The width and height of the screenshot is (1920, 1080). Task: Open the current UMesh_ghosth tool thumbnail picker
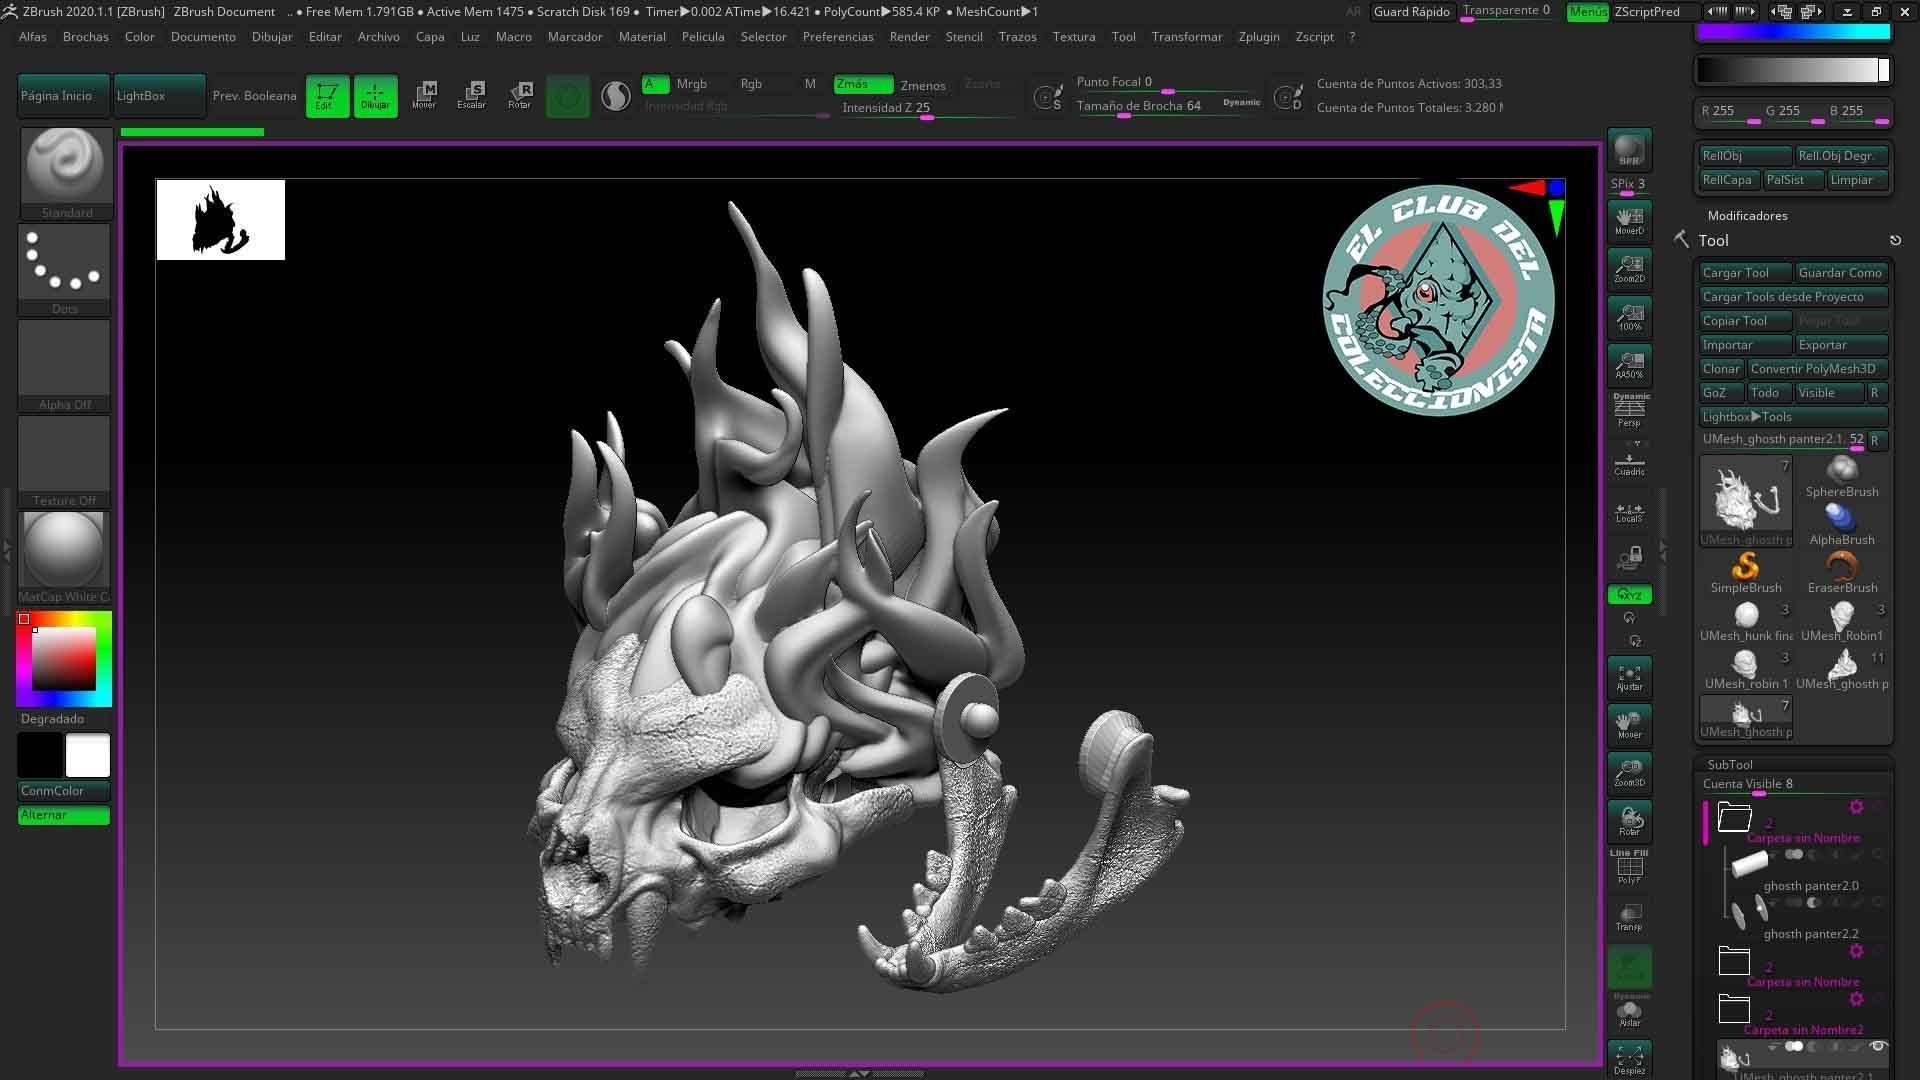tap(1746, 501)
